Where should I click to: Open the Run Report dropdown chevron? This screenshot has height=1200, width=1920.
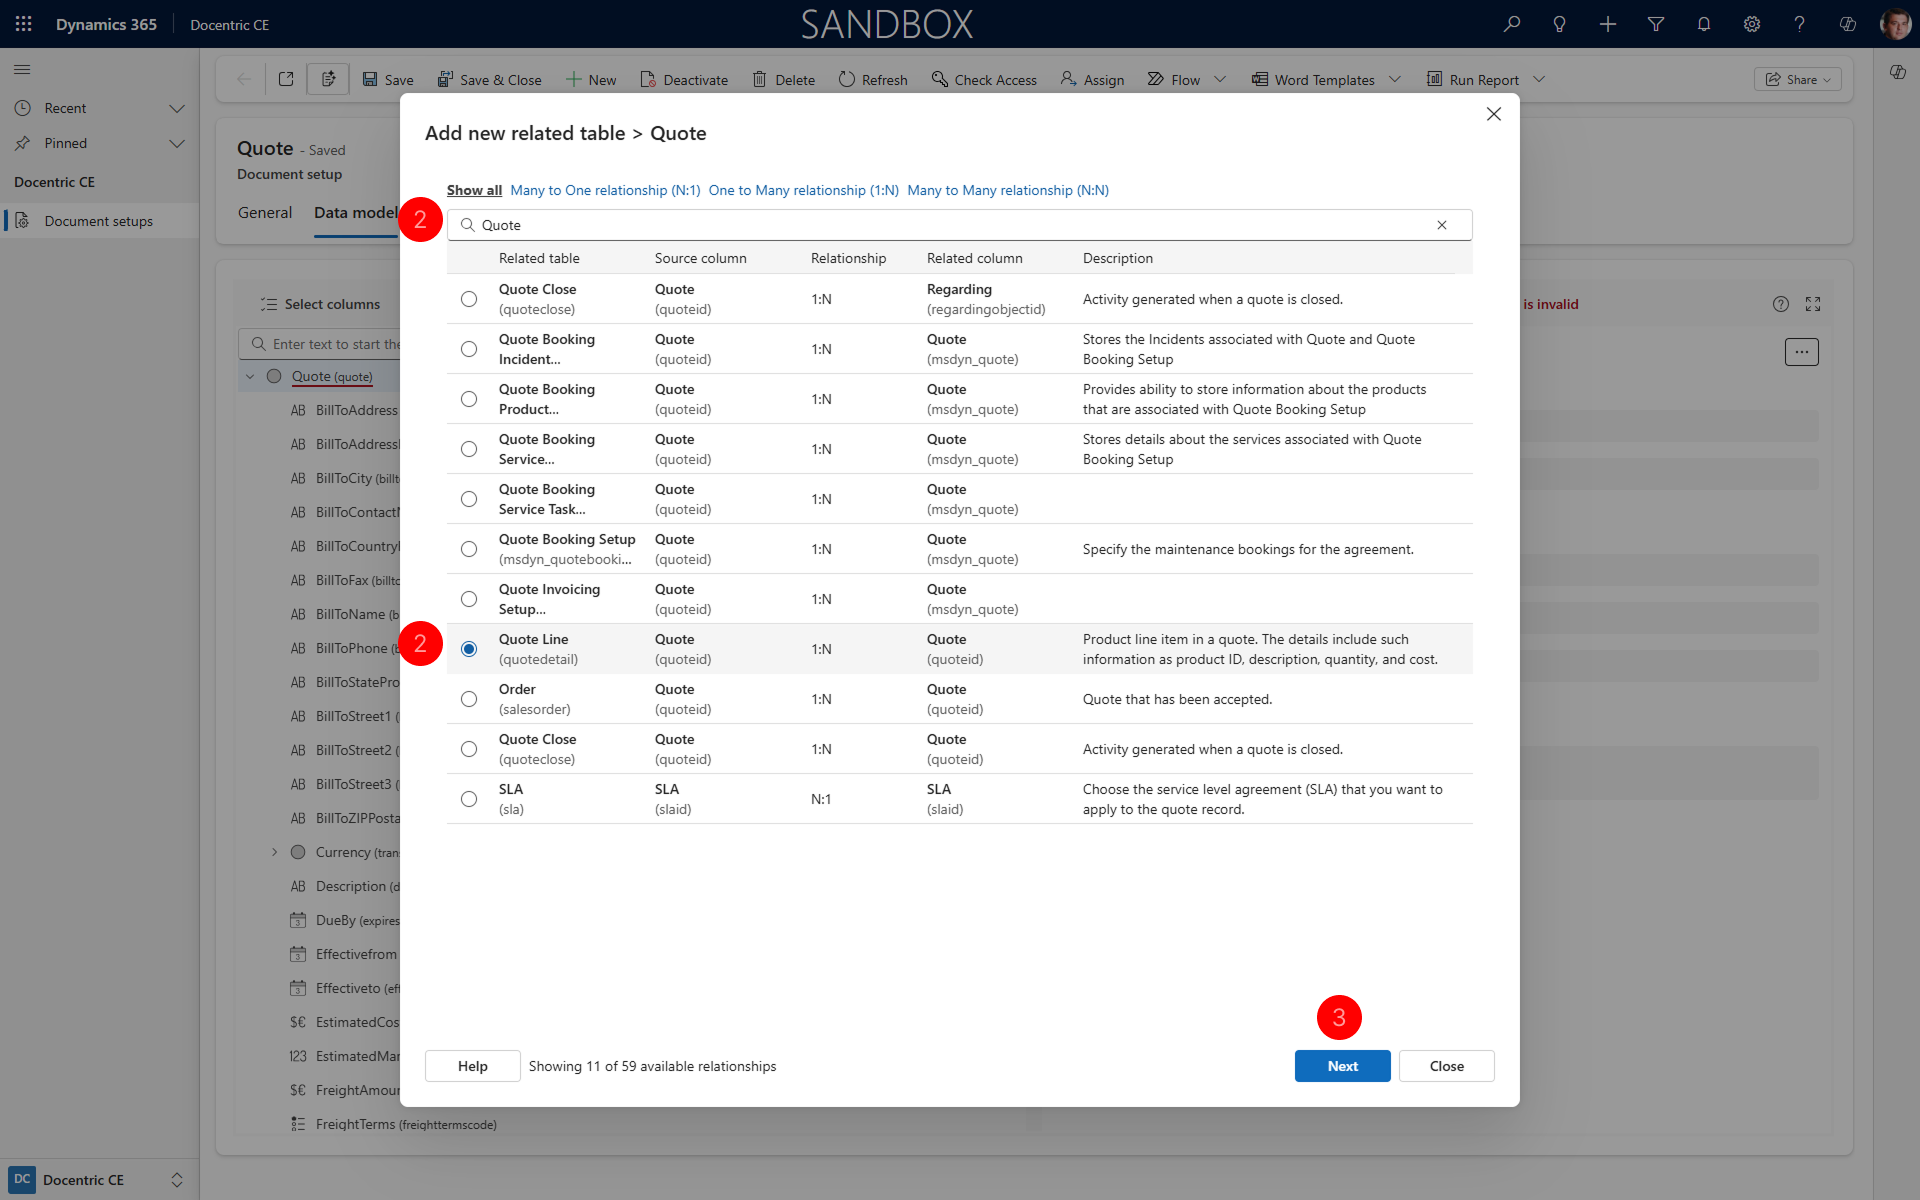click(x=1539, y=79)
